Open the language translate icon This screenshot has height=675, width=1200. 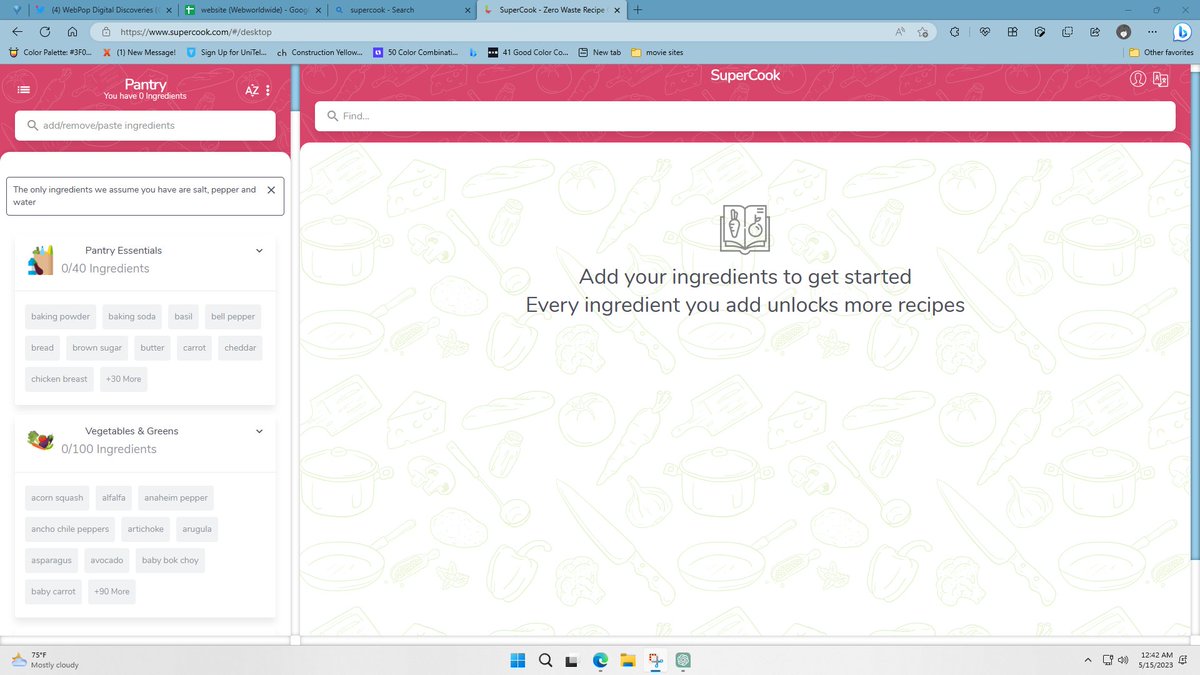pyautogui.click(x=1161, y=79)
